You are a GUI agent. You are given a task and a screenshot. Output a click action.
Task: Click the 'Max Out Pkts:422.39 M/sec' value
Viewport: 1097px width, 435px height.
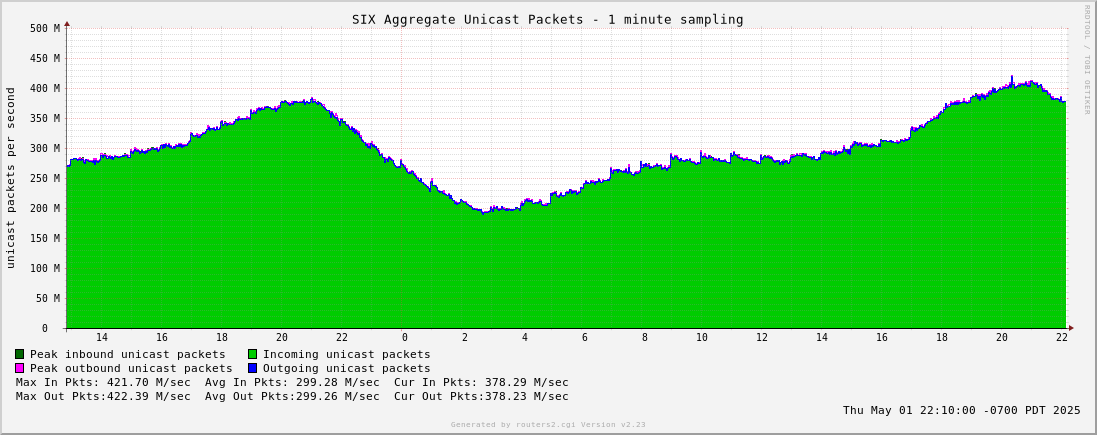[103, 396]
